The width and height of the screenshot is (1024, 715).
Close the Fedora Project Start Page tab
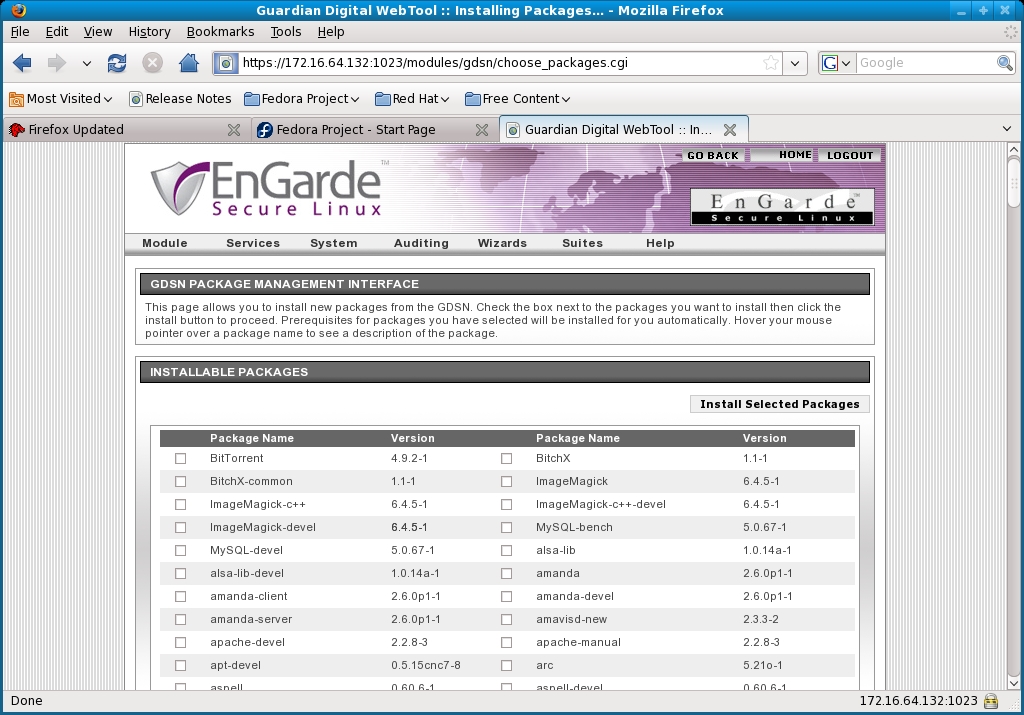[x=482, y=130]
